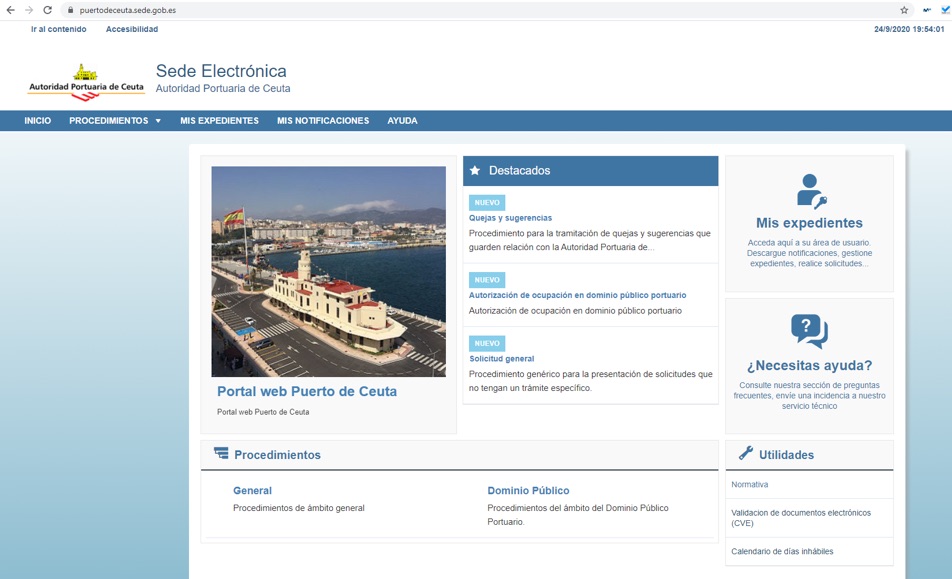Click the Procedimientos list icon

click(x=221, y=453)
